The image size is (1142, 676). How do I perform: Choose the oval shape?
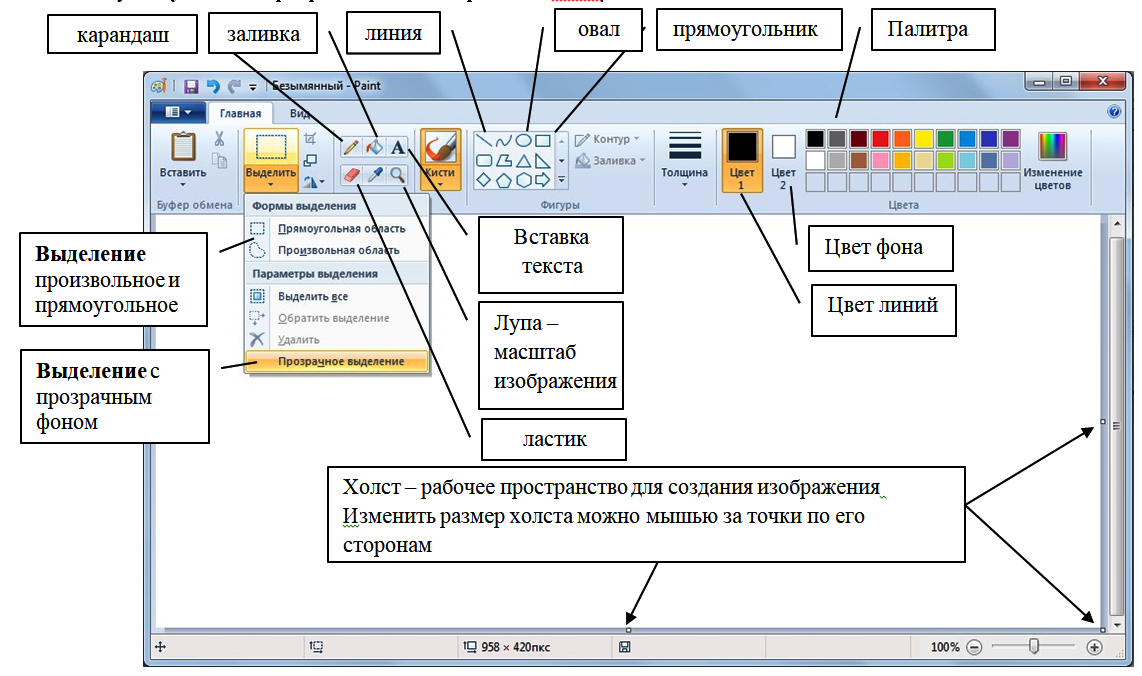coord(523,141)
